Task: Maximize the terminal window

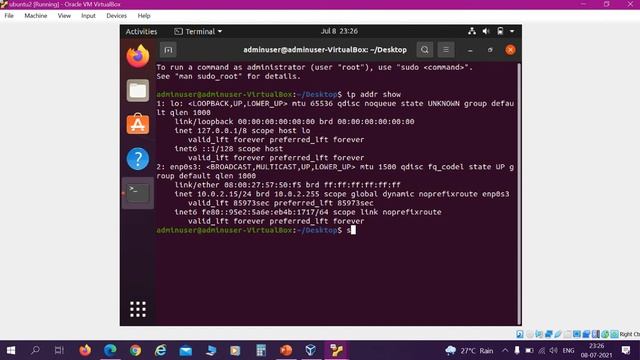Action: [x=490, y=50]
